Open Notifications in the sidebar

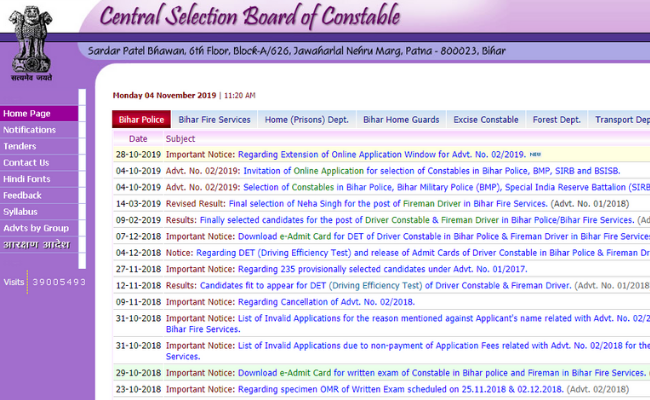coord(30,130)
